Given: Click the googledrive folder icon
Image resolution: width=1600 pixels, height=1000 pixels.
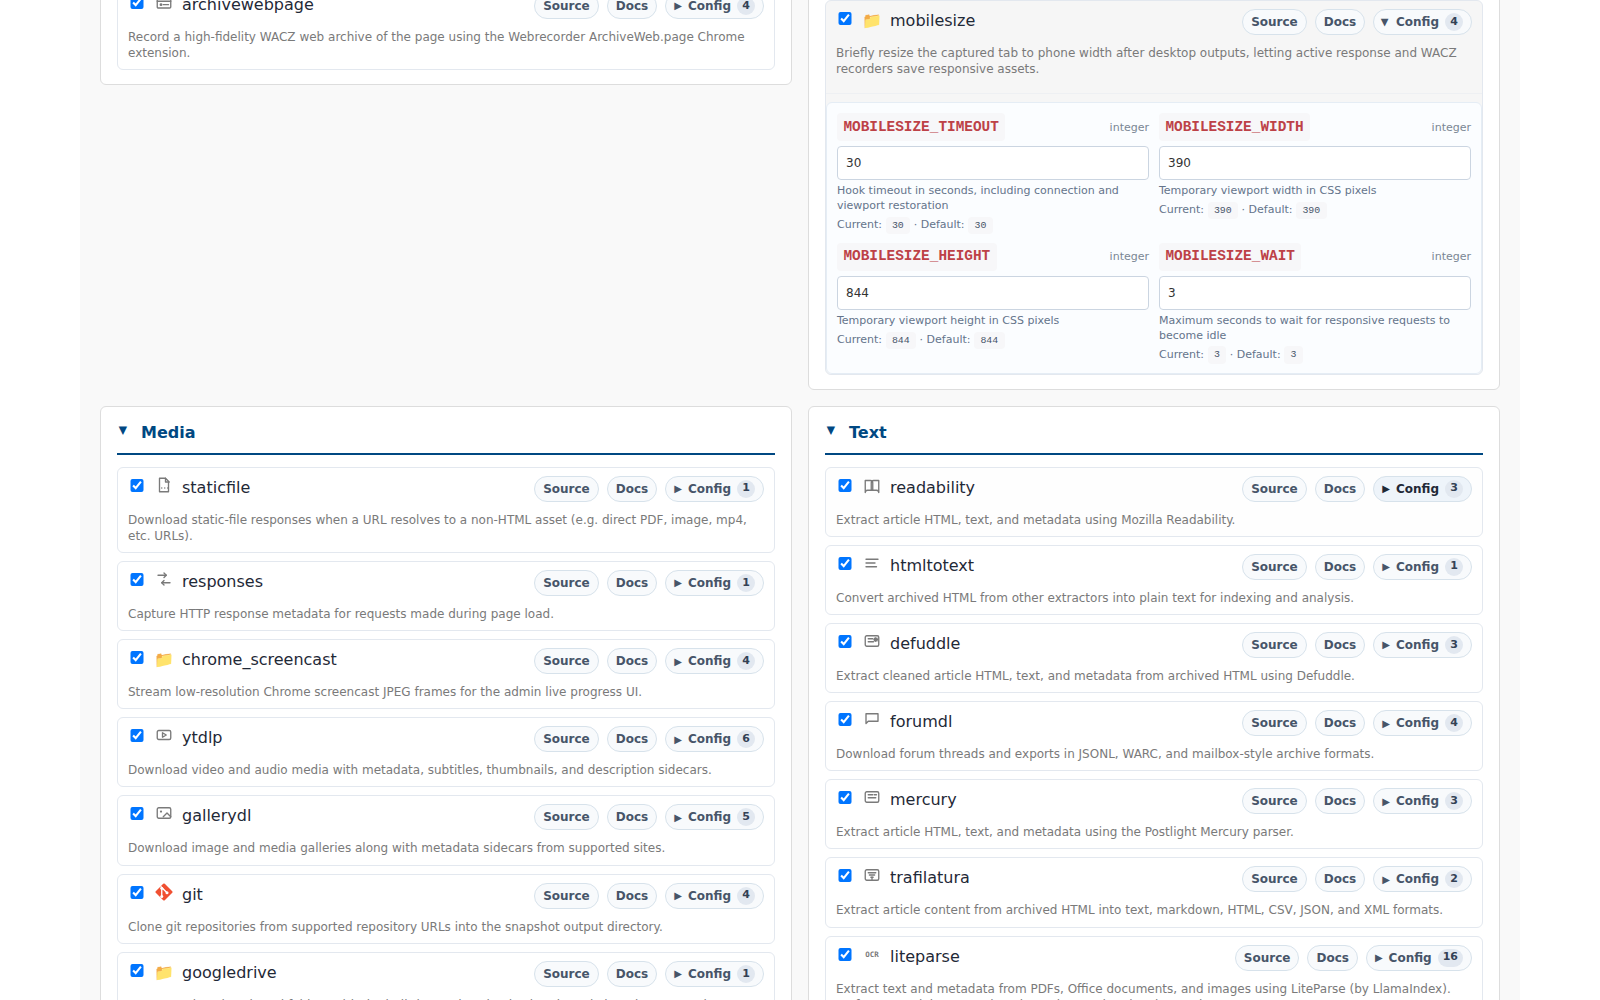Looking at the screenshot, I should click(164, 972).
